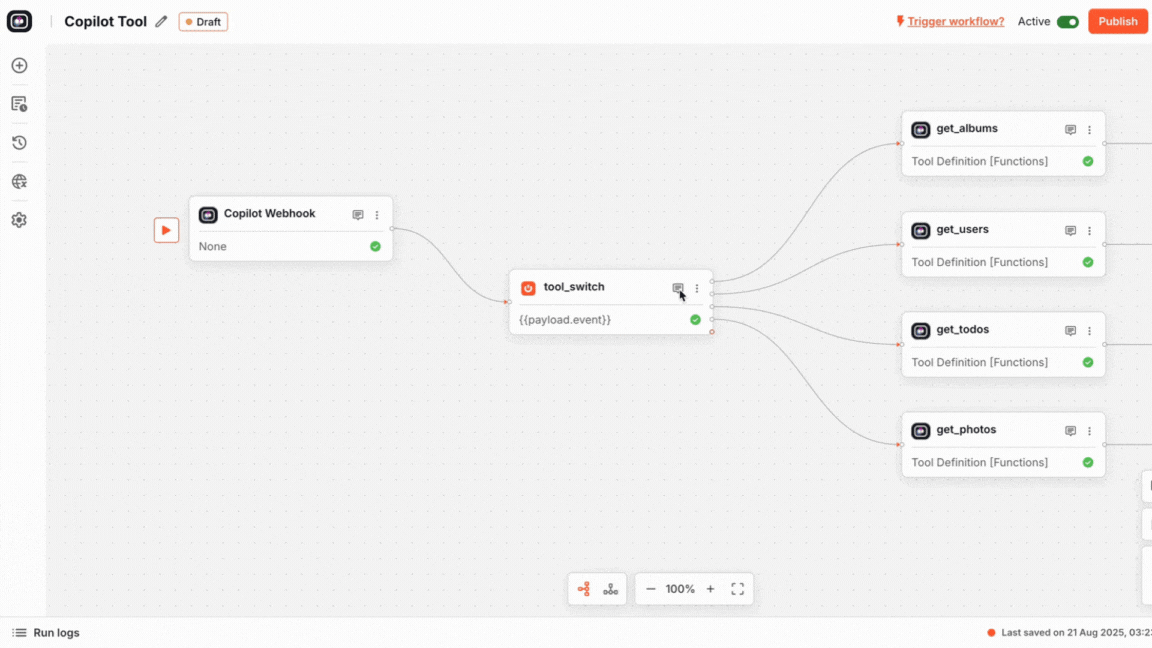Click the play trigger icon beside Copilot Webhook

coord(166,230)
